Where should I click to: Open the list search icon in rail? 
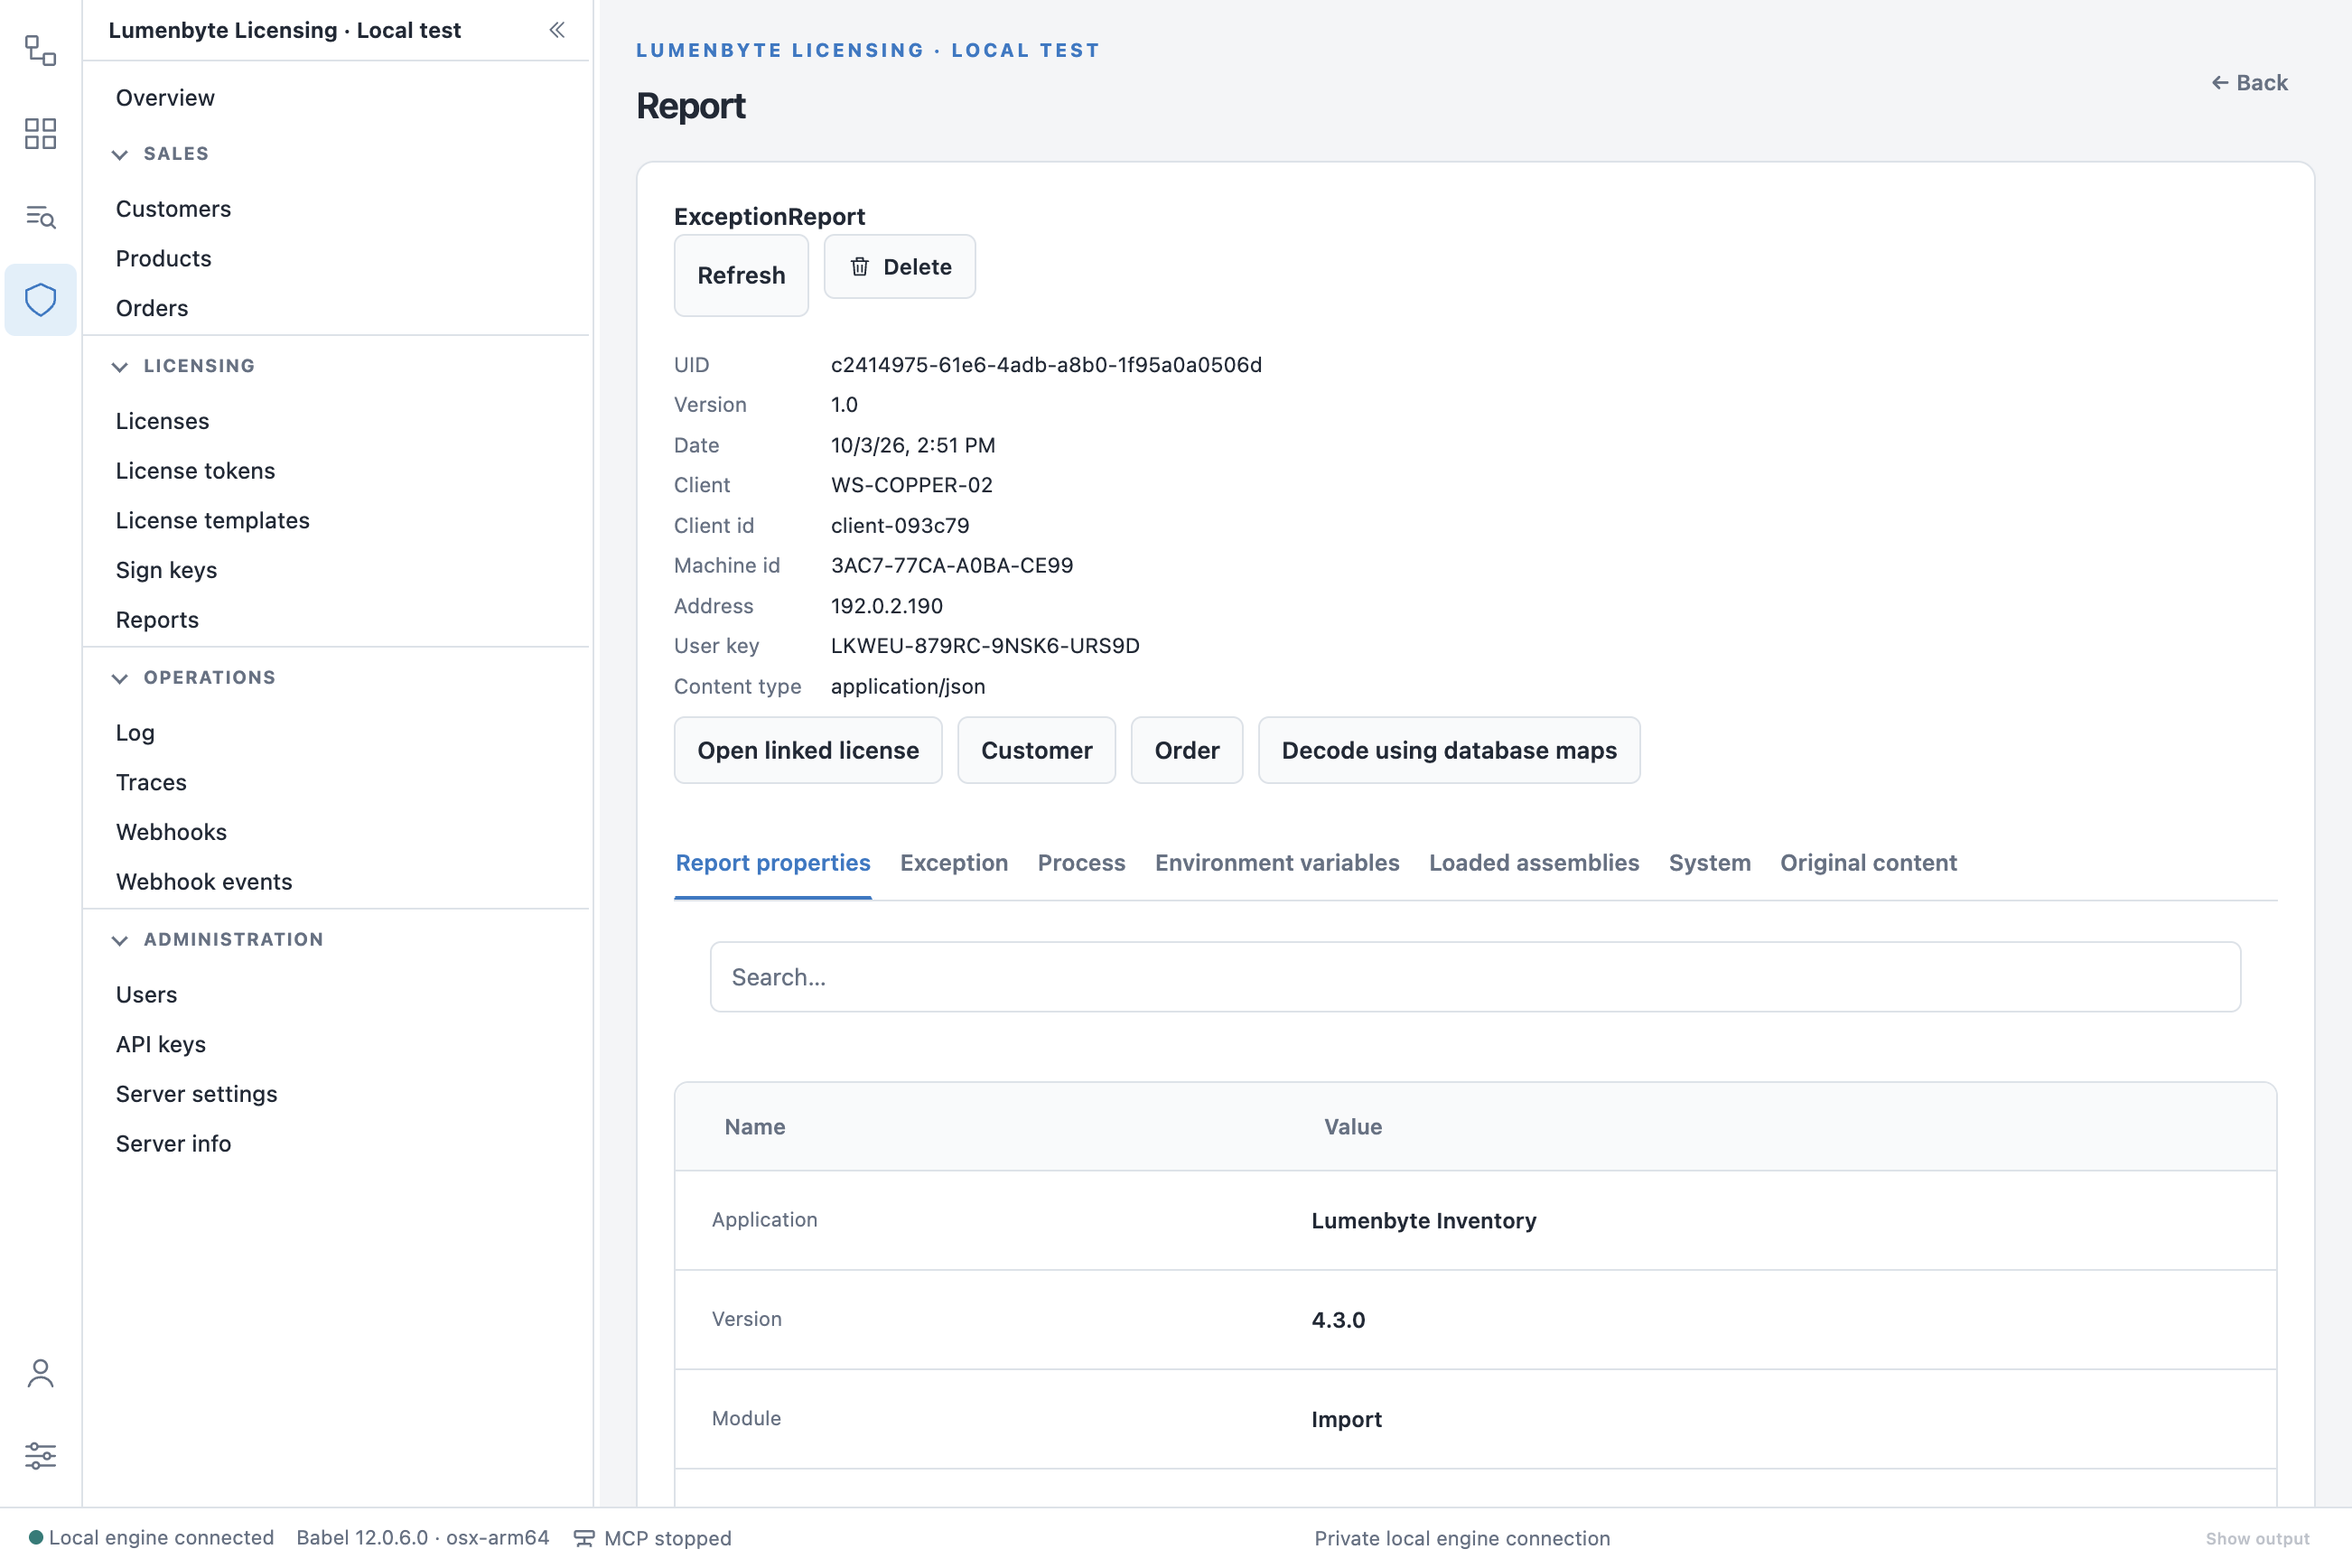pyautogui.click(x=40, y=216)
